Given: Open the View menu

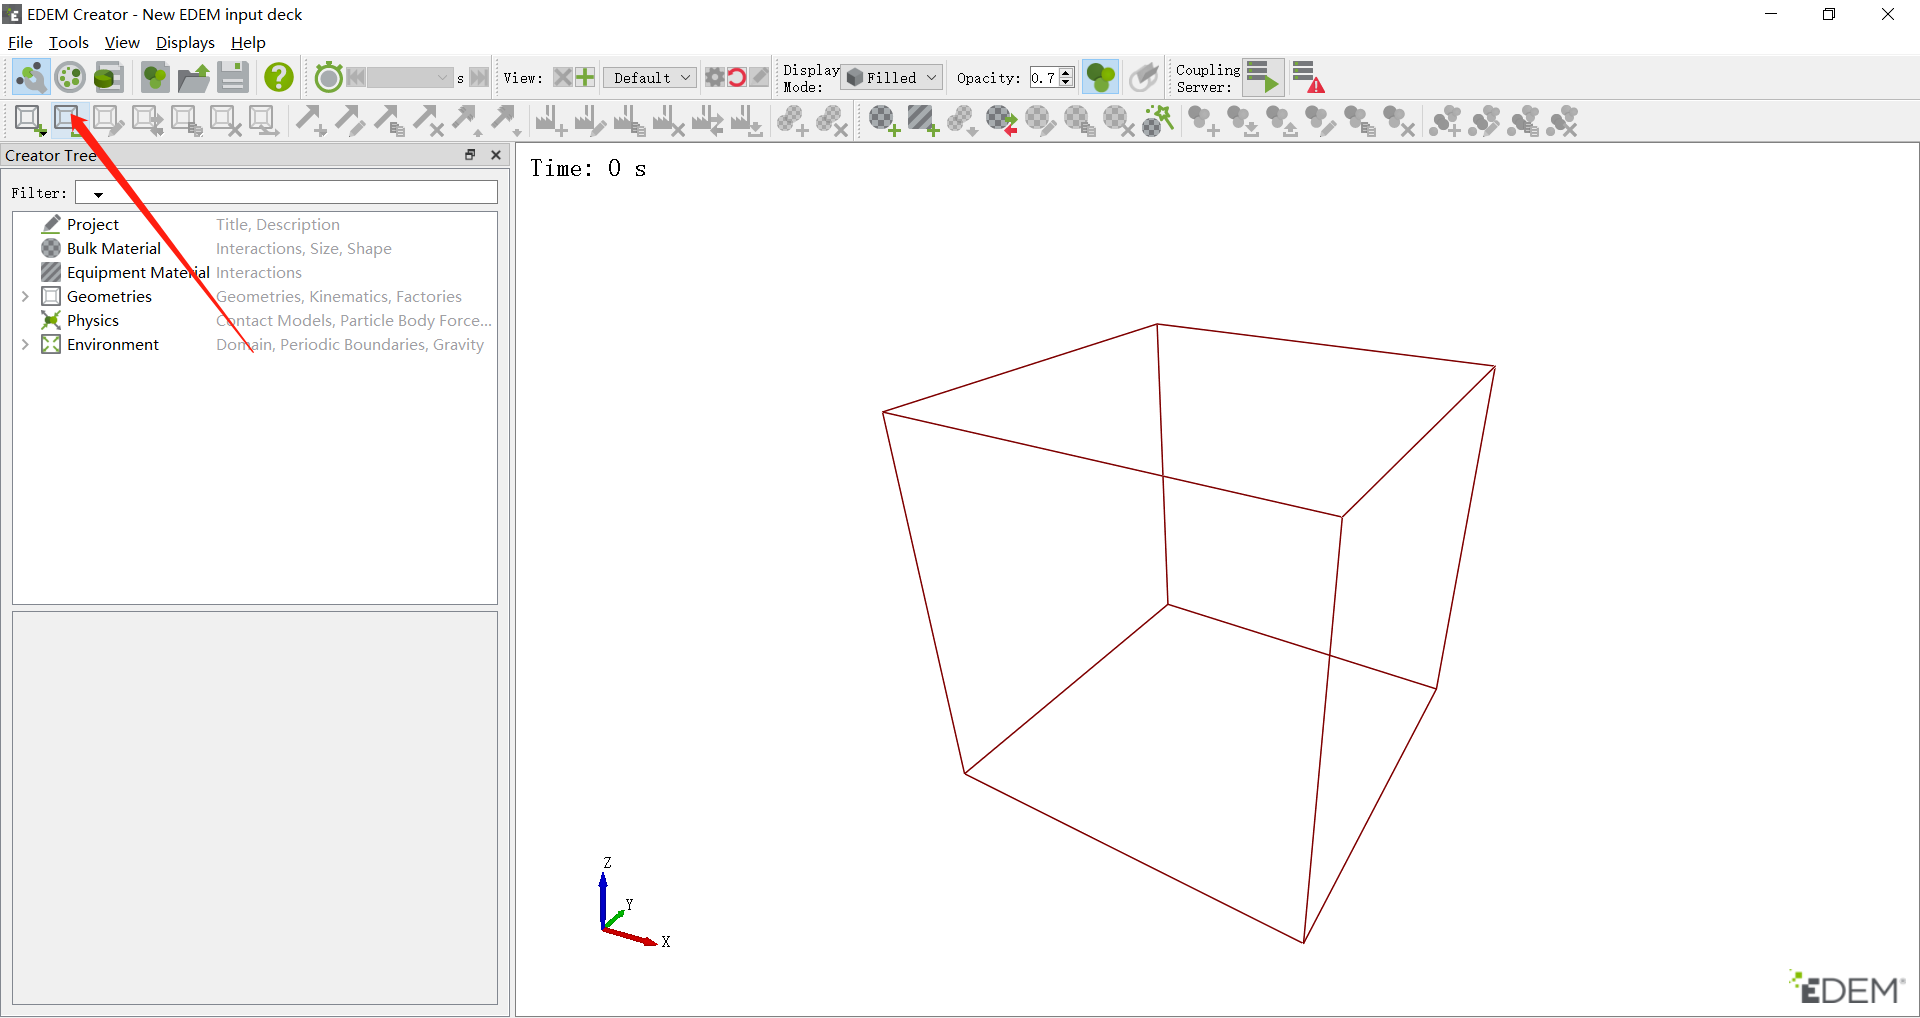Looking at the screenshot, I should tap(122, 42).
